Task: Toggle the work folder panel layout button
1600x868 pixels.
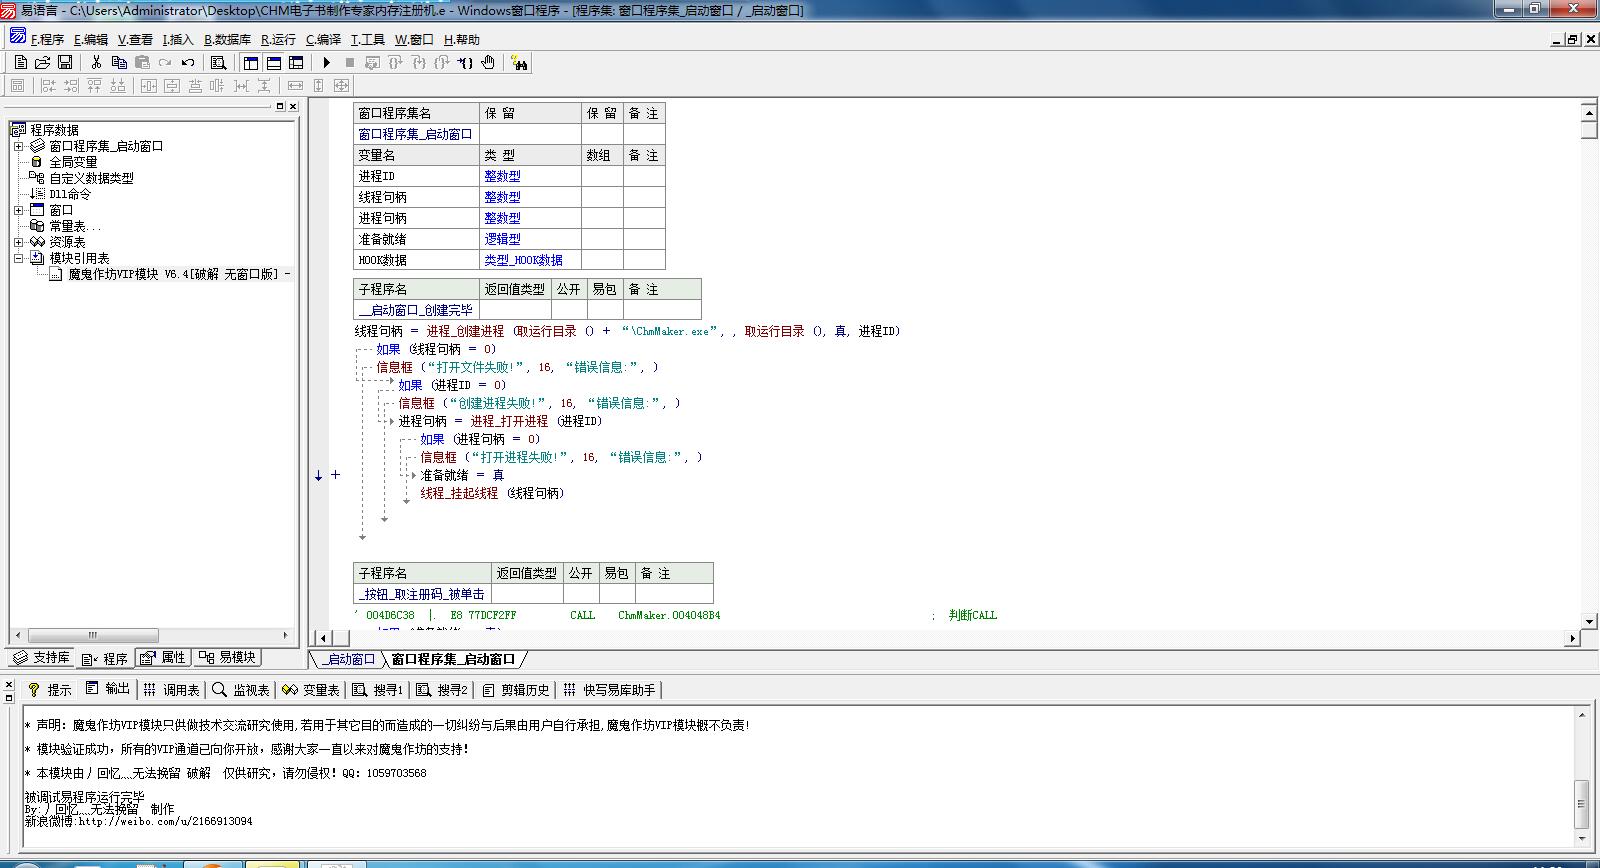Action: coord(250,62)
